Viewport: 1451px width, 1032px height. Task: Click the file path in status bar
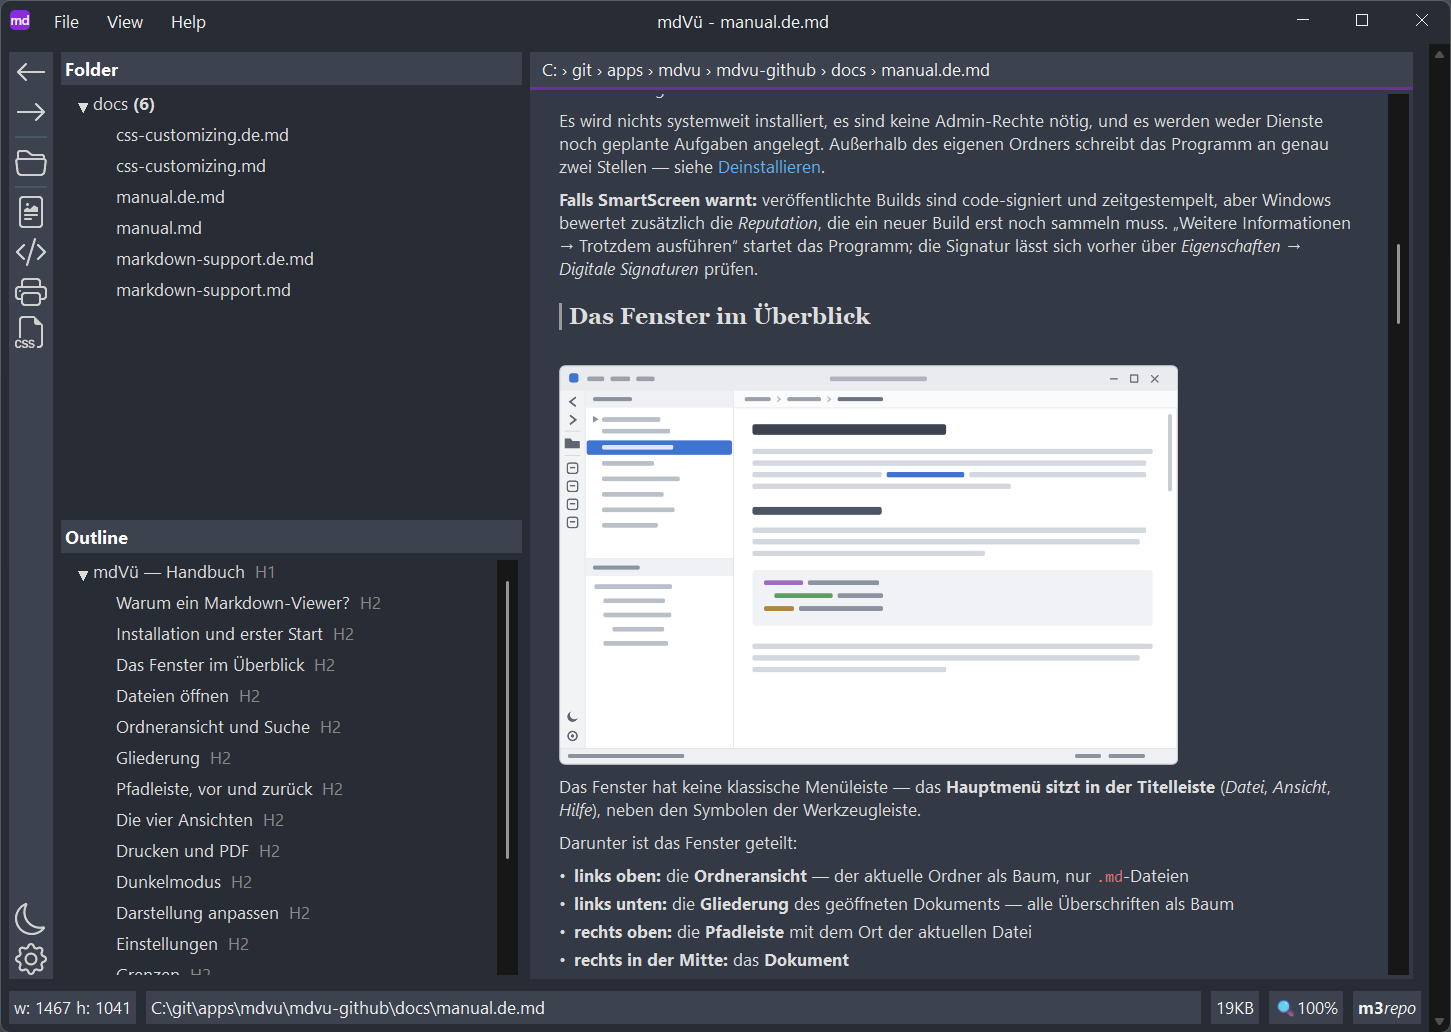pos(348,1008)
